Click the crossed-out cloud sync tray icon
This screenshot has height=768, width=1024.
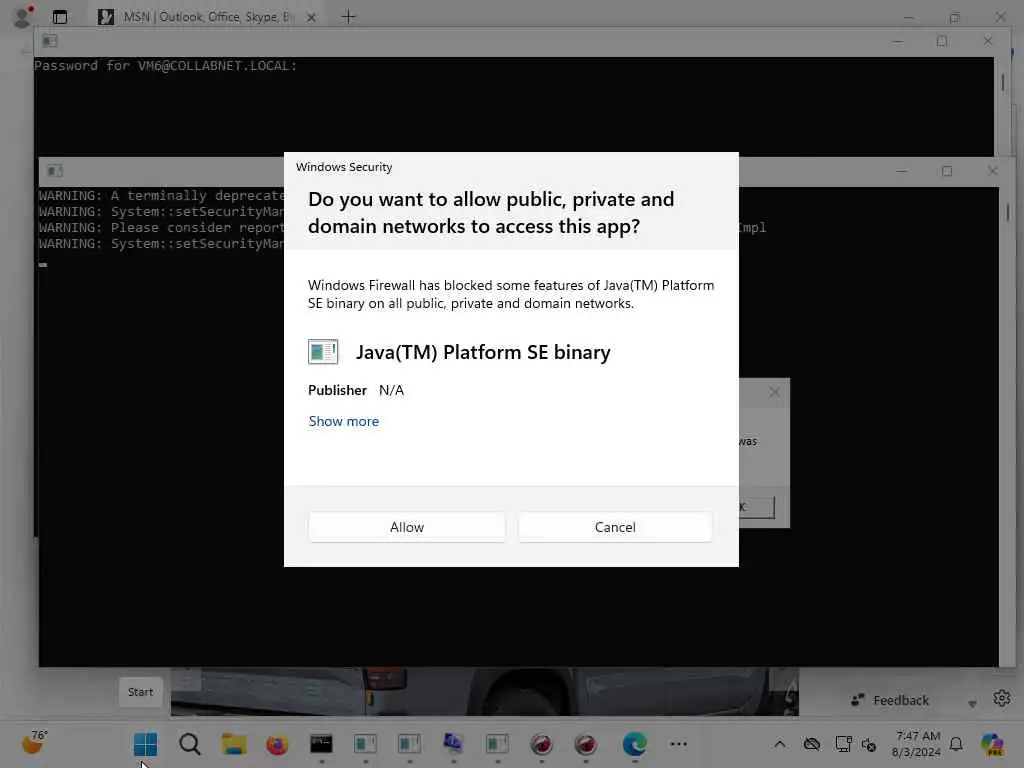pyautogui.click(x=812, y=744)
